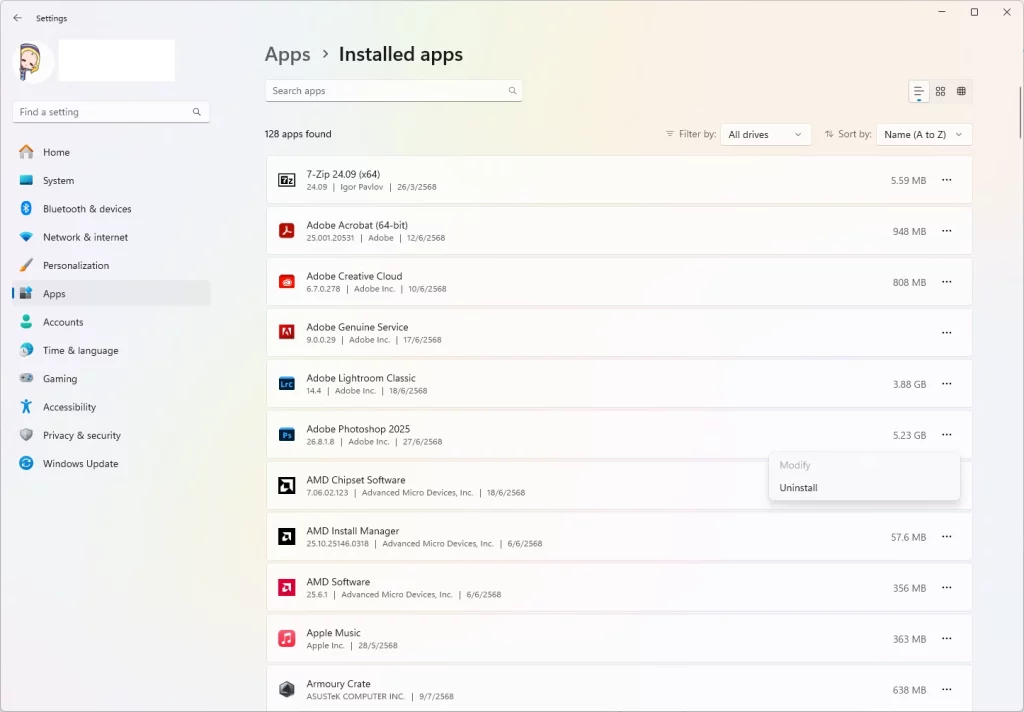Click the Adobe Genuine Service name

(357, 327)
